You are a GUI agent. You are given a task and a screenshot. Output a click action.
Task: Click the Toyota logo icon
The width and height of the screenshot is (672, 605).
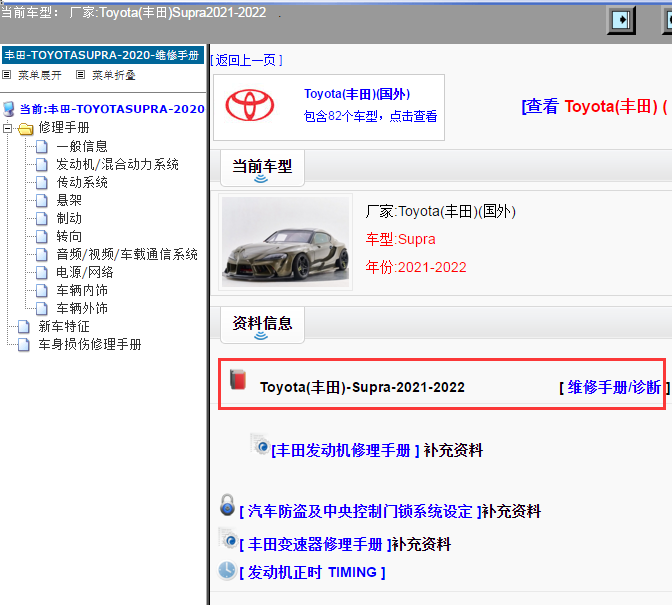(250, 105)
